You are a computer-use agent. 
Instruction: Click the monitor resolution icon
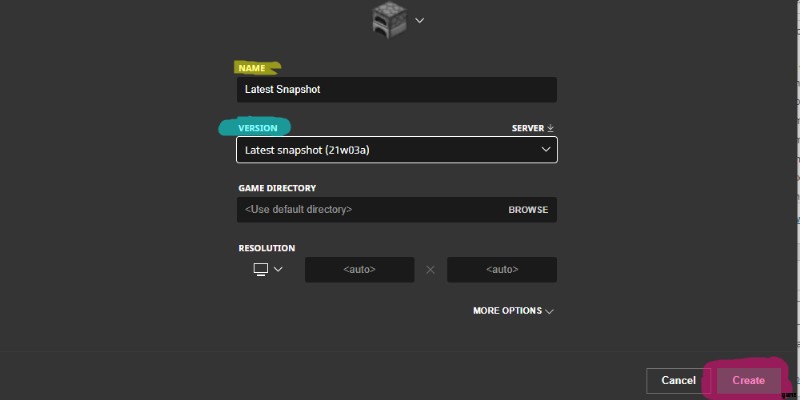coord(261,269)
